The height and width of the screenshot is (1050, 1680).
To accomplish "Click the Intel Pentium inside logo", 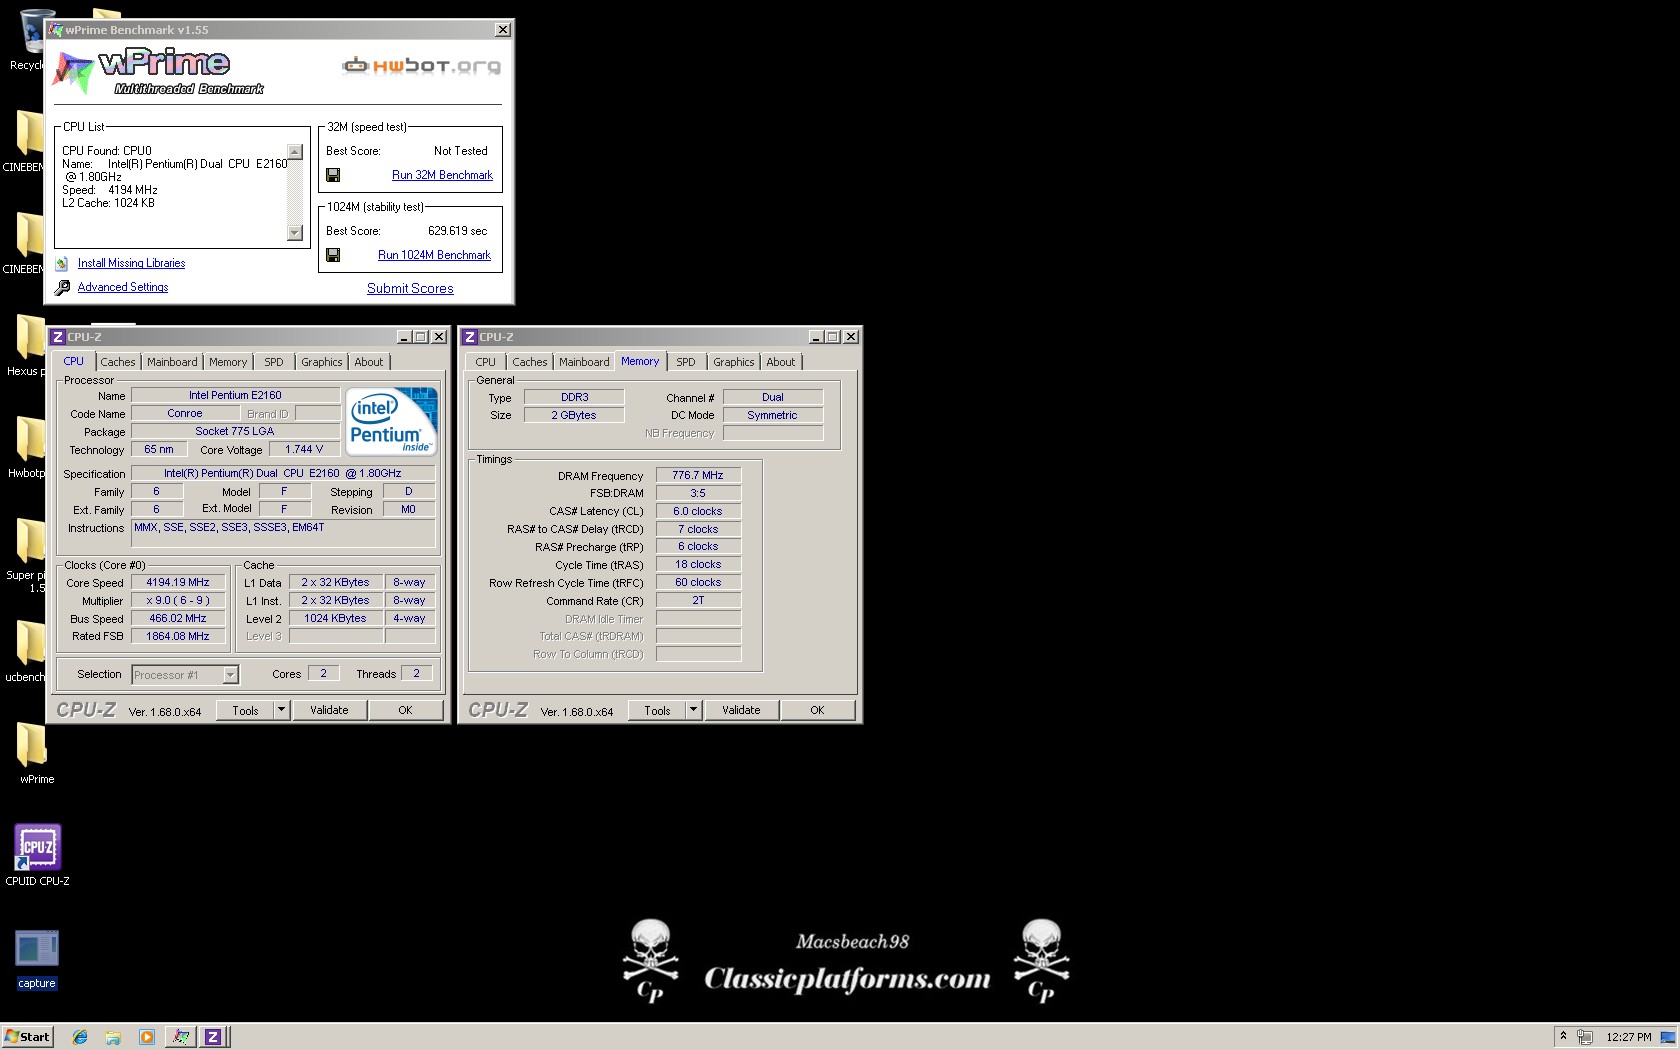I will (x=391, y=421).
